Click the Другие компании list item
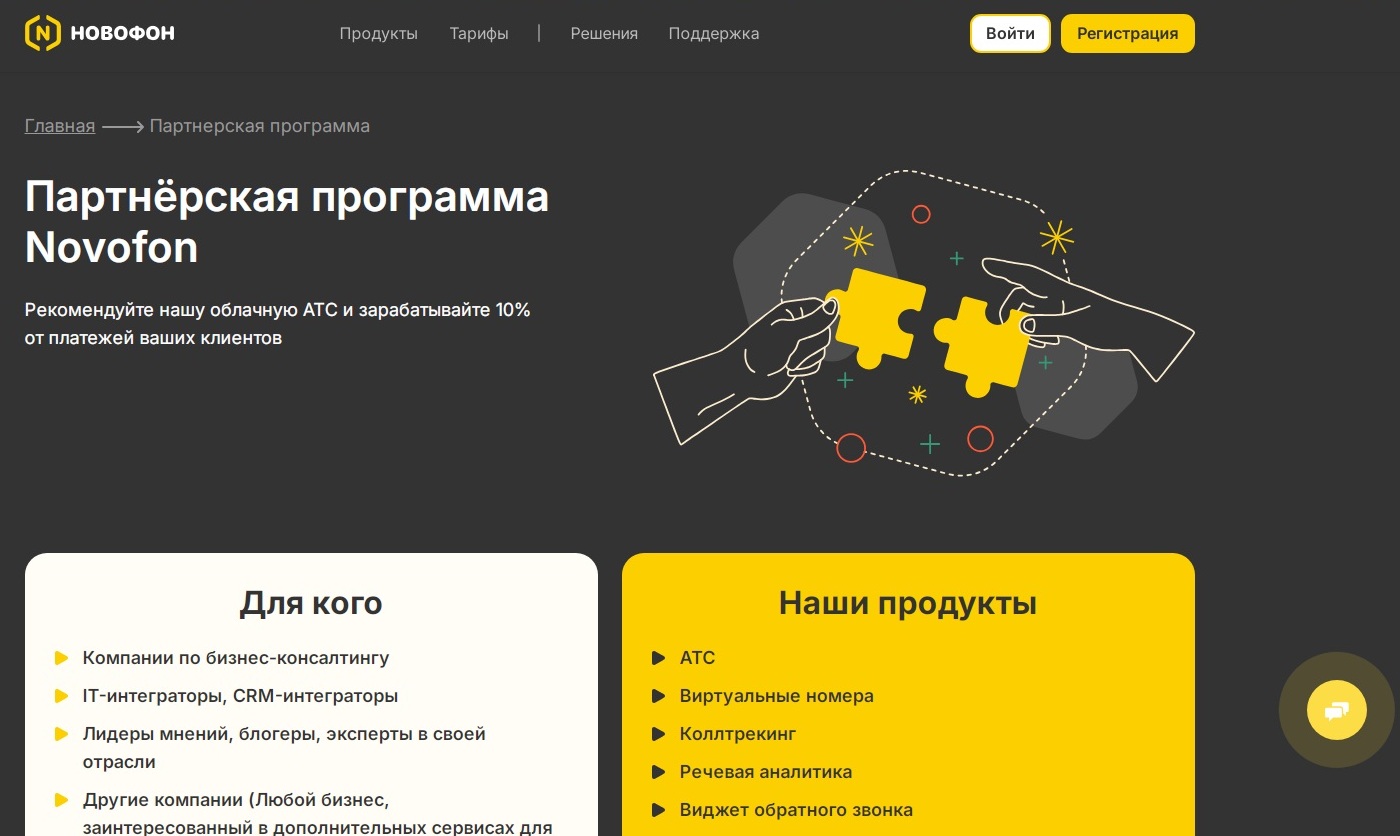Screen dimensions: 1400x836 tap(318, 813)
